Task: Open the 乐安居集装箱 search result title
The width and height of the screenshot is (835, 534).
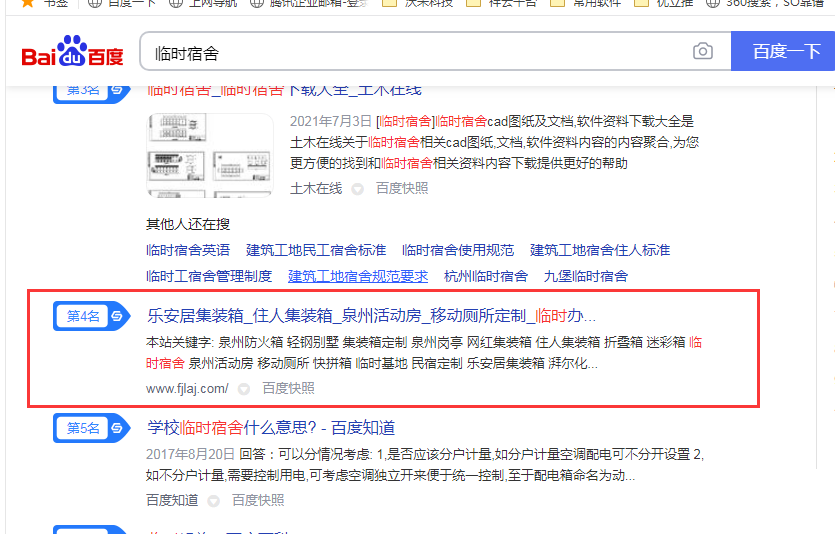Action: point(370,316)
